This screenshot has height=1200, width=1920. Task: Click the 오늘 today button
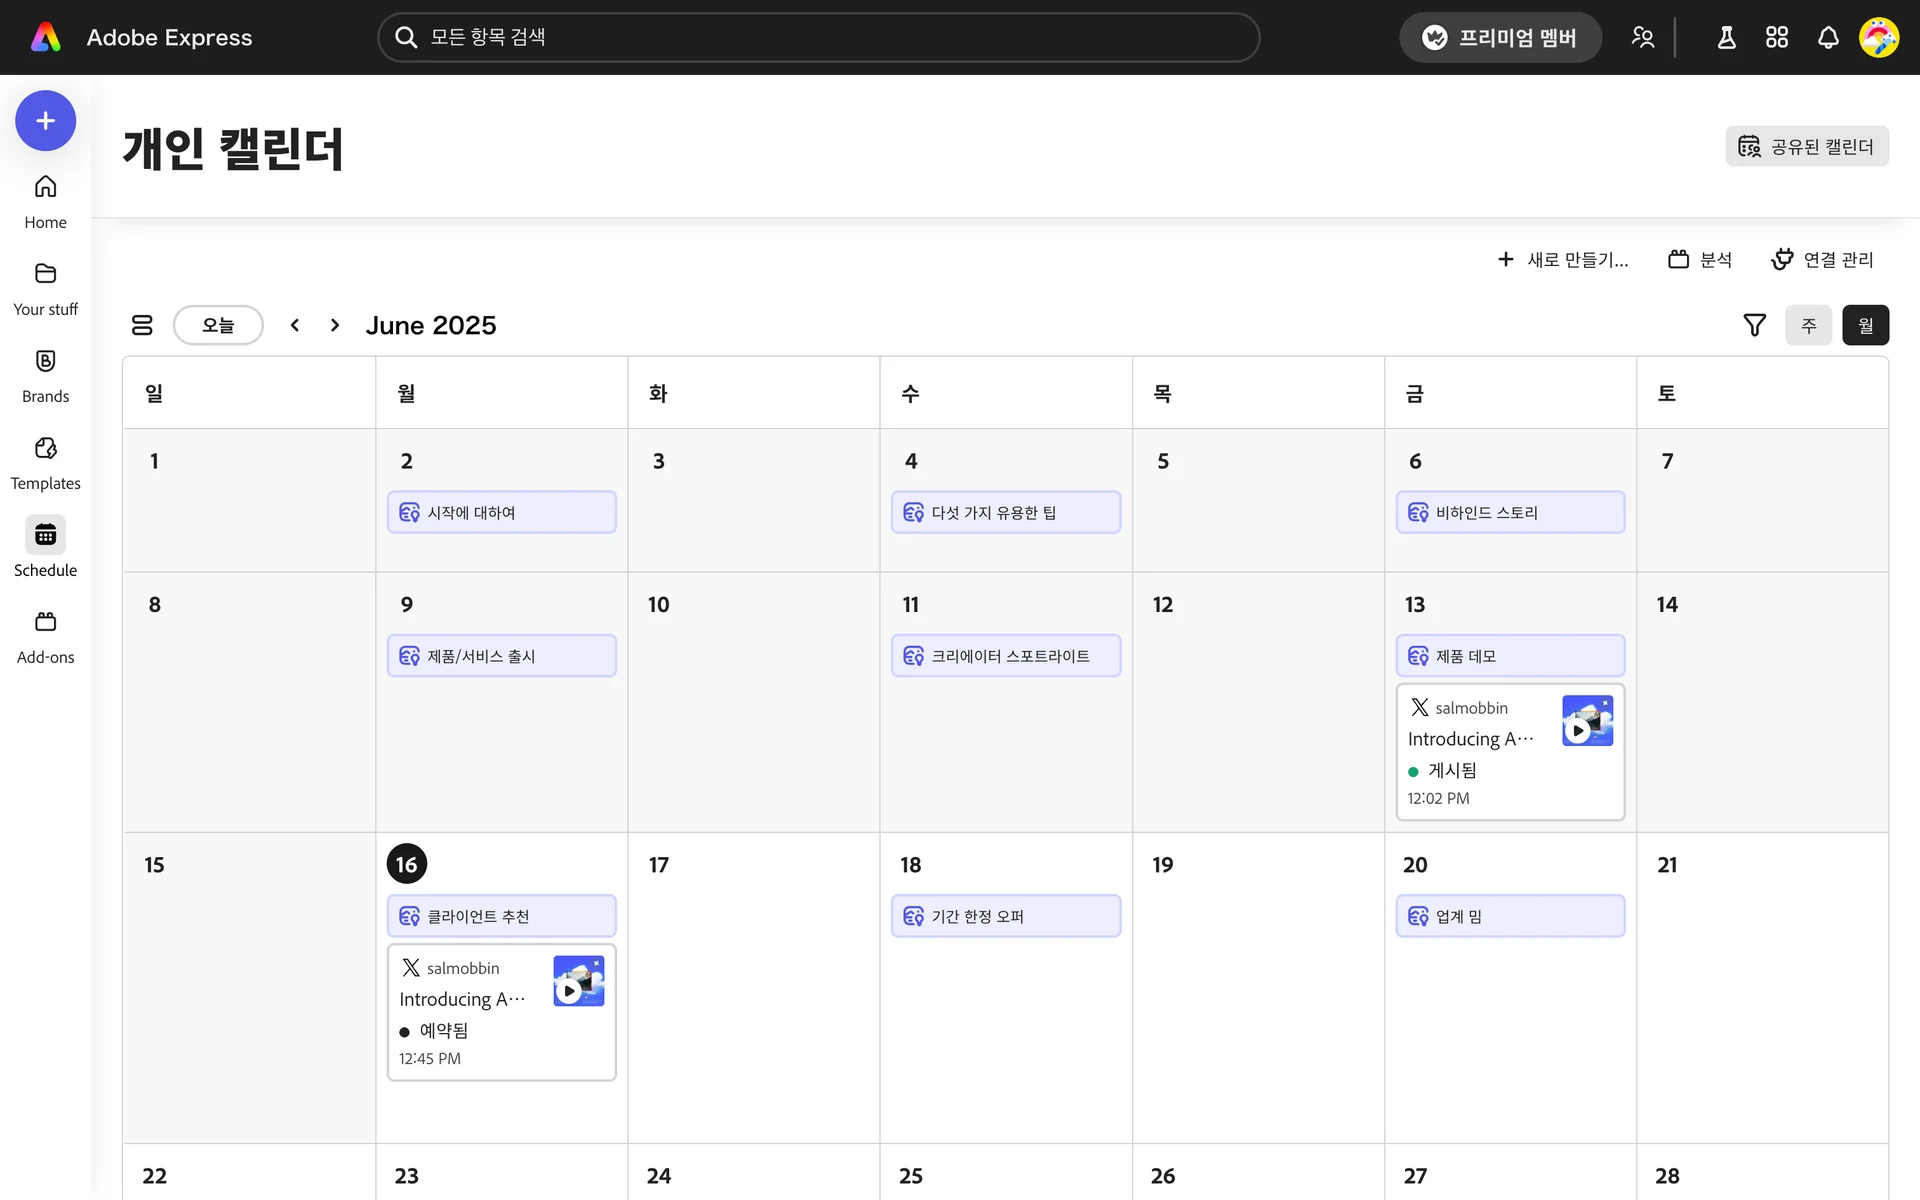pyautogui.click(x=218, y=325)
